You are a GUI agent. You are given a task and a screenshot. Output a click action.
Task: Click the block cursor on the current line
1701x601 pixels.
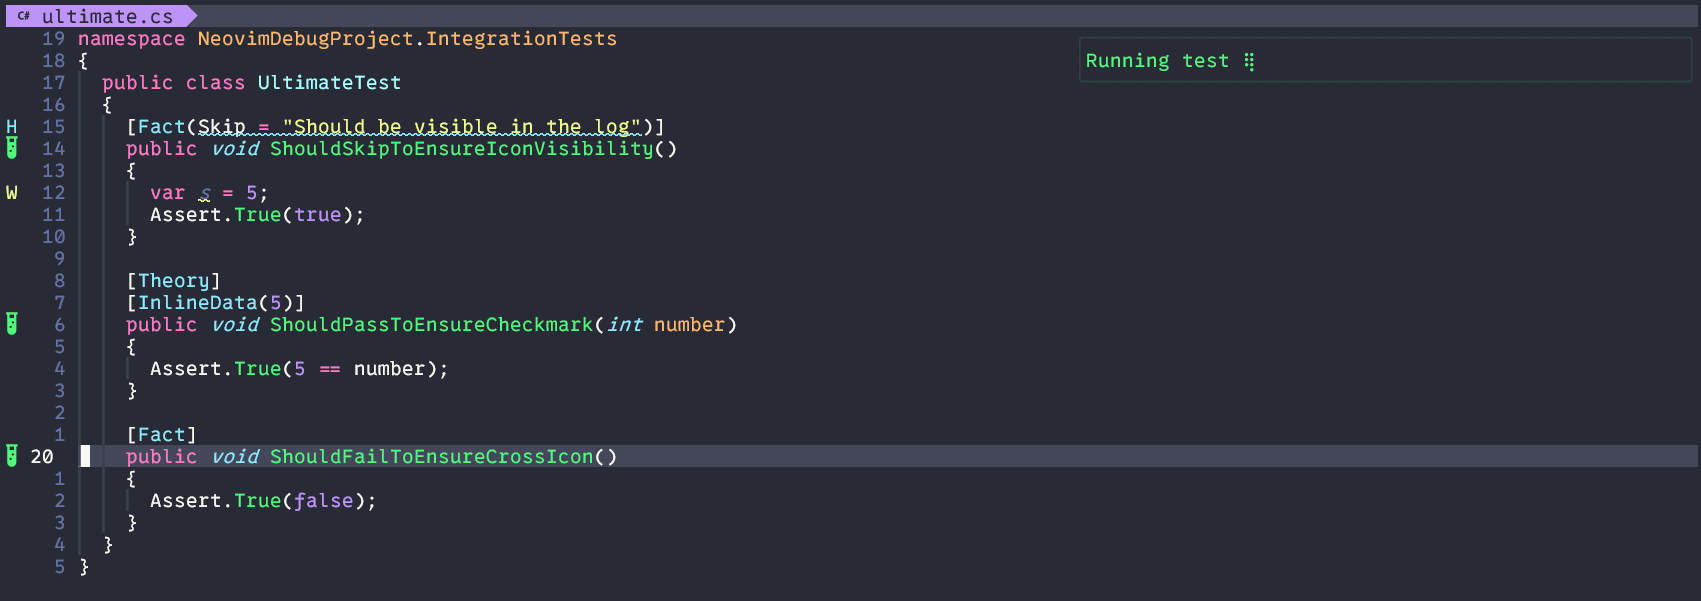coord(85,456)
